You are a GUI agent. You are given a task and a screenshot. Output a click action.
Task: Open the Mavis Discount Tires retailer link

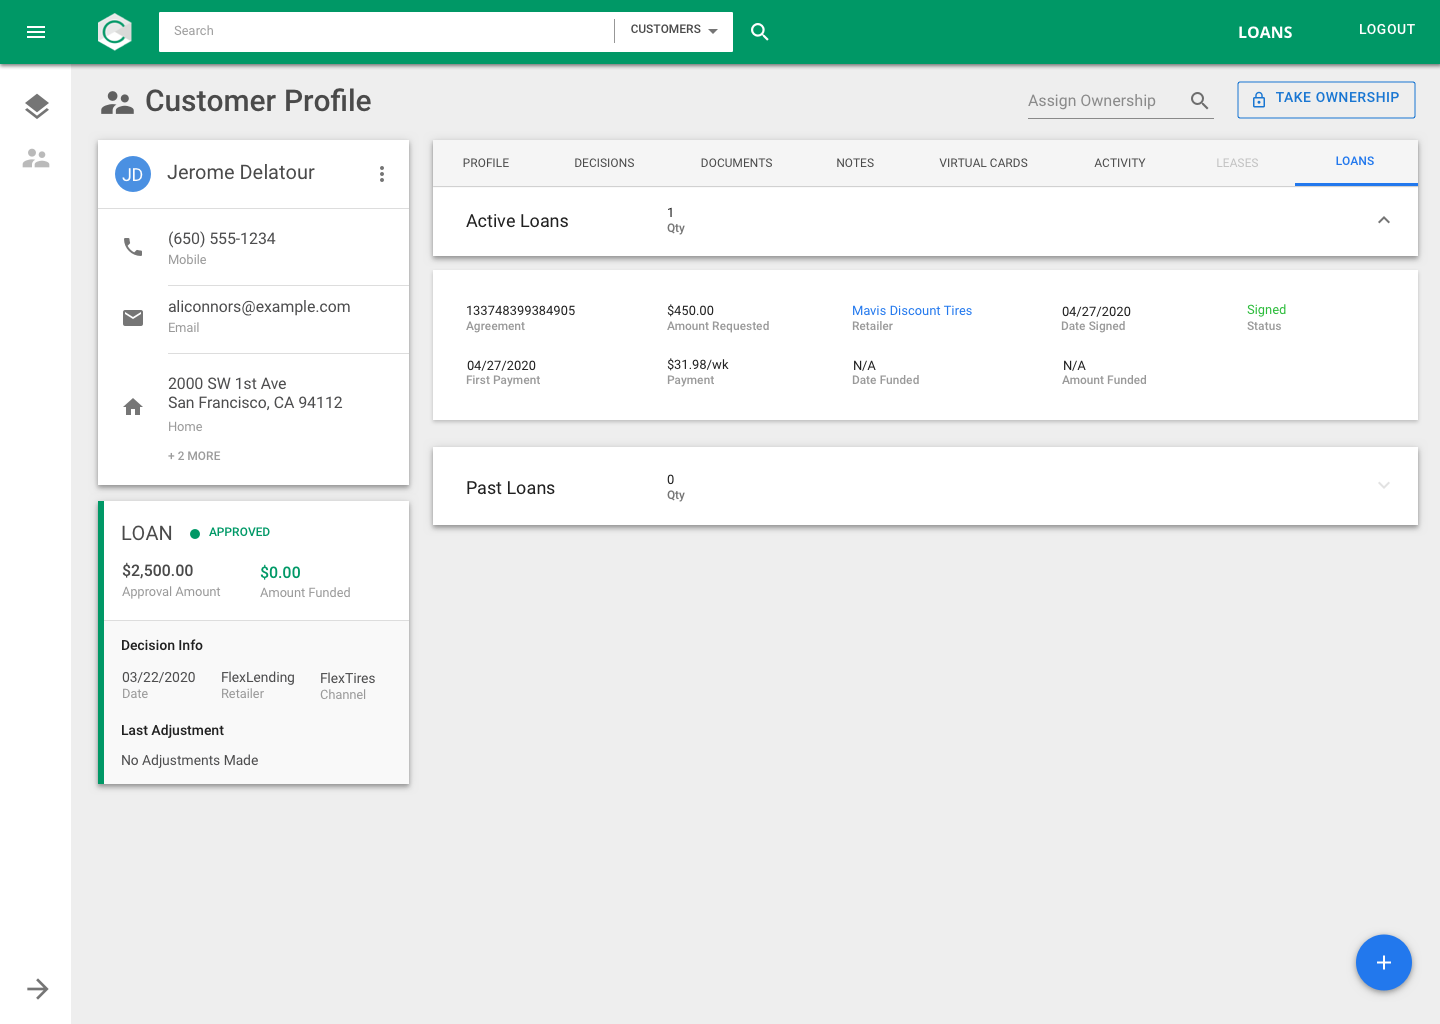point(911,311)
